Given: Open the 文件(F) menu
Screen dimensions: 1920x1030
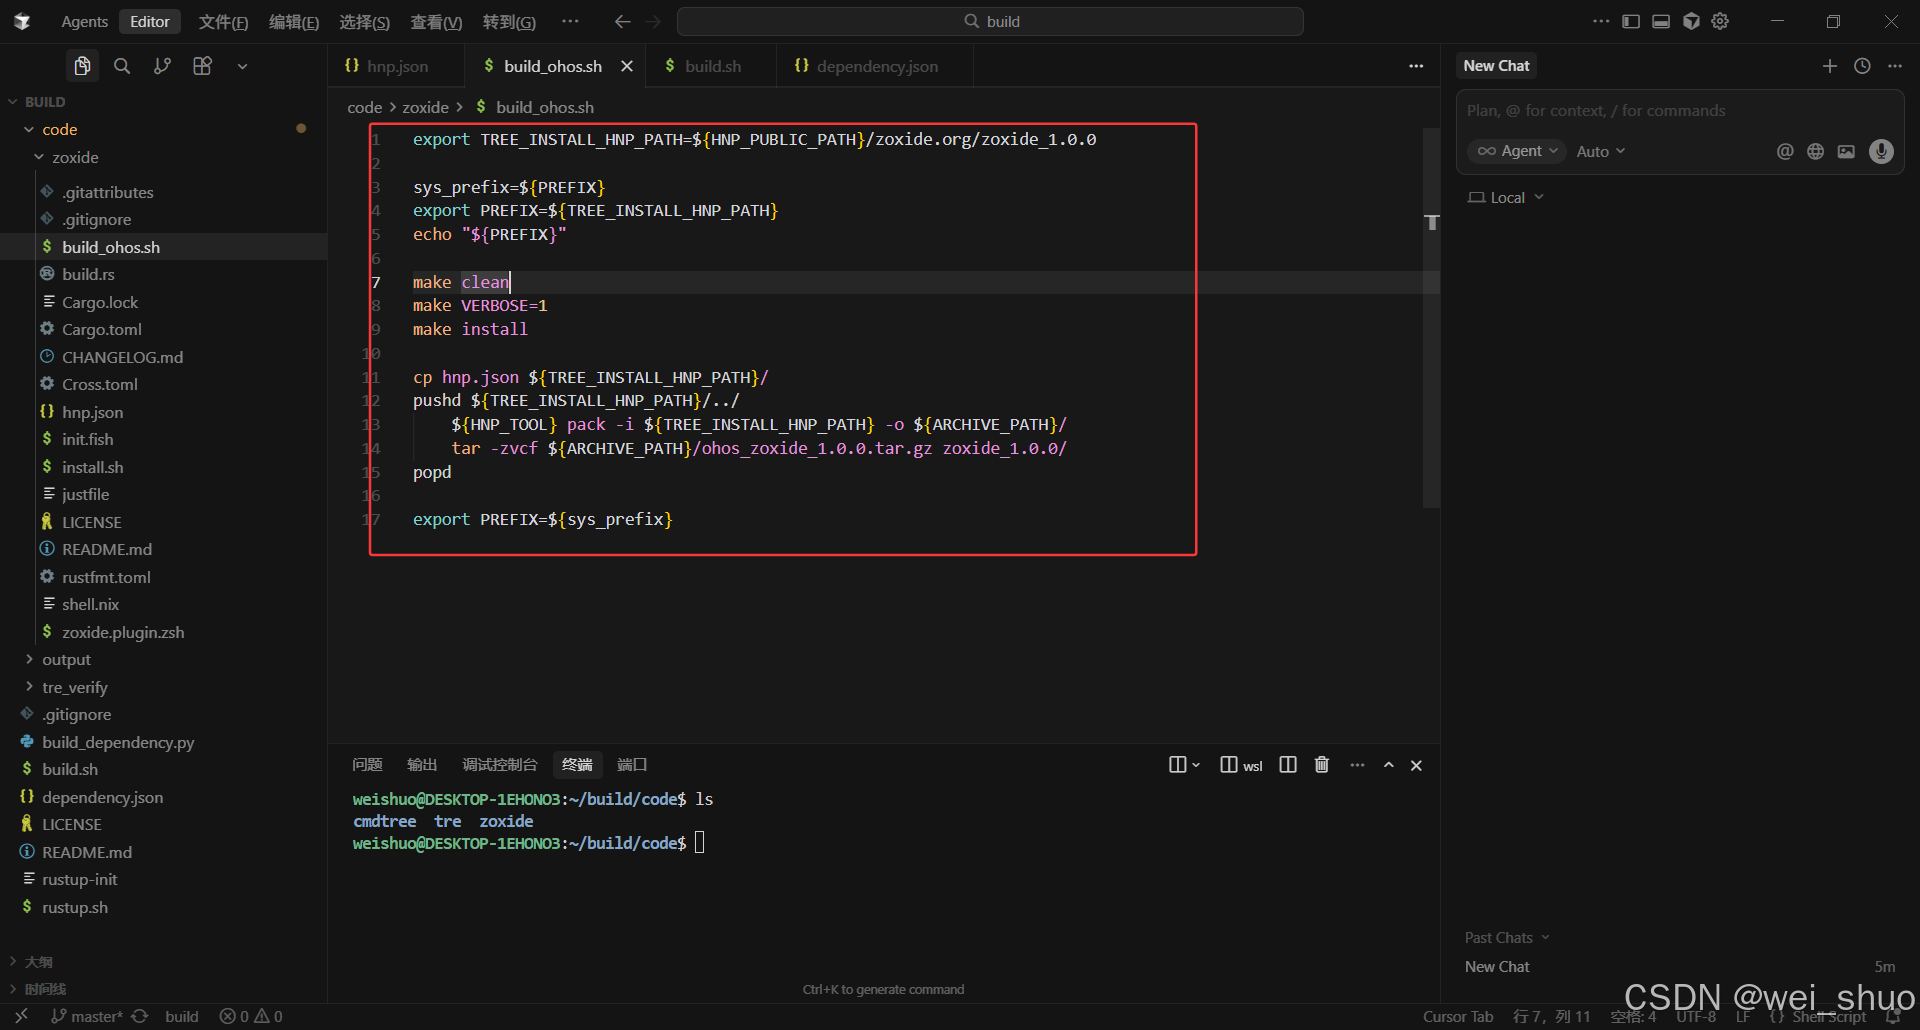Looking at the screenshot, I should pyautogui.click(x=223, y=21).
